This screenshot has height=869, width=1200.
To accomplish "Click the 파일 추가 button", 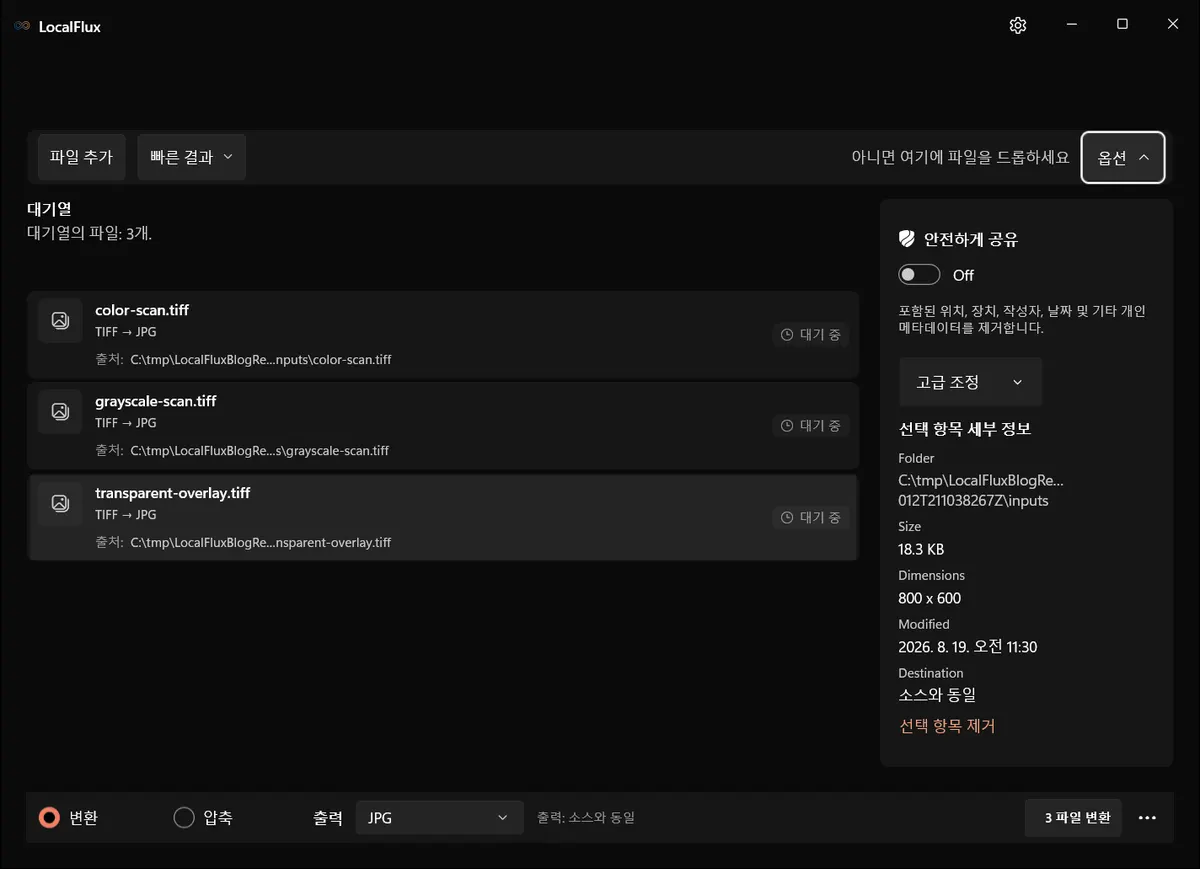I will (81, 157).
